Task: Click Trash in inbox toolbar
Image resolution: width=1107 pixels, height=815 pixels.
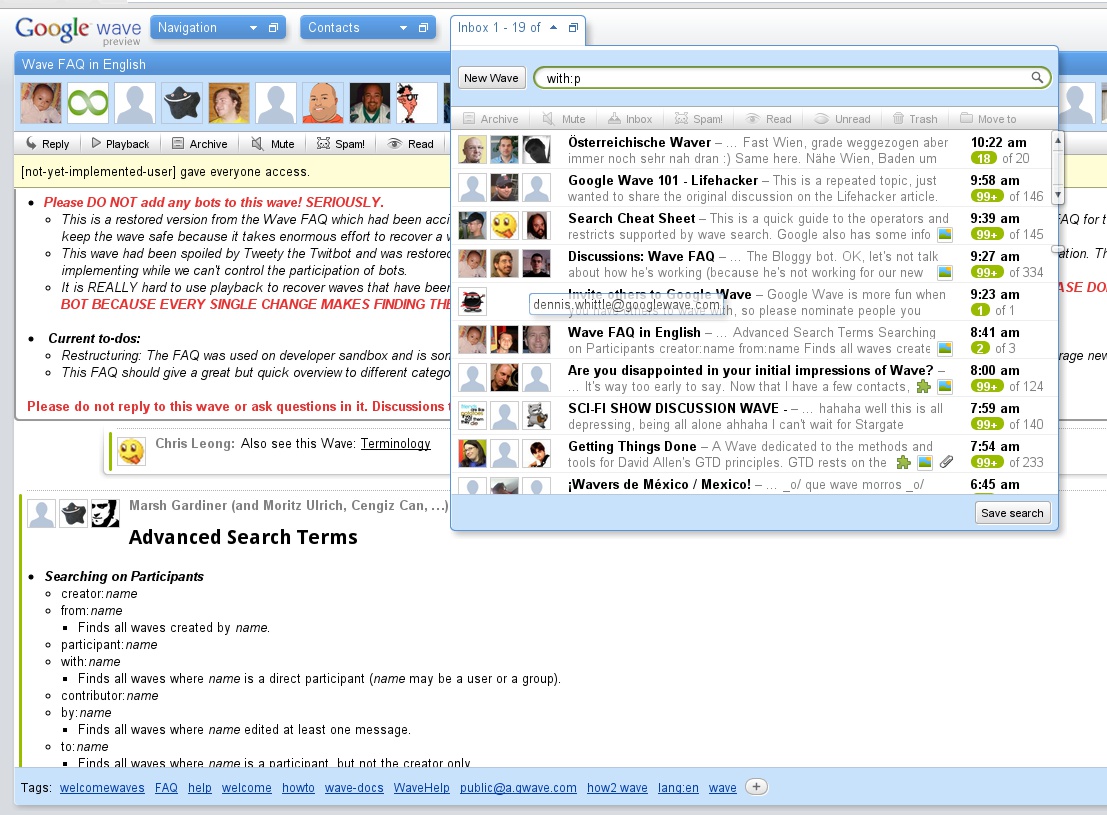Action: 915,119
